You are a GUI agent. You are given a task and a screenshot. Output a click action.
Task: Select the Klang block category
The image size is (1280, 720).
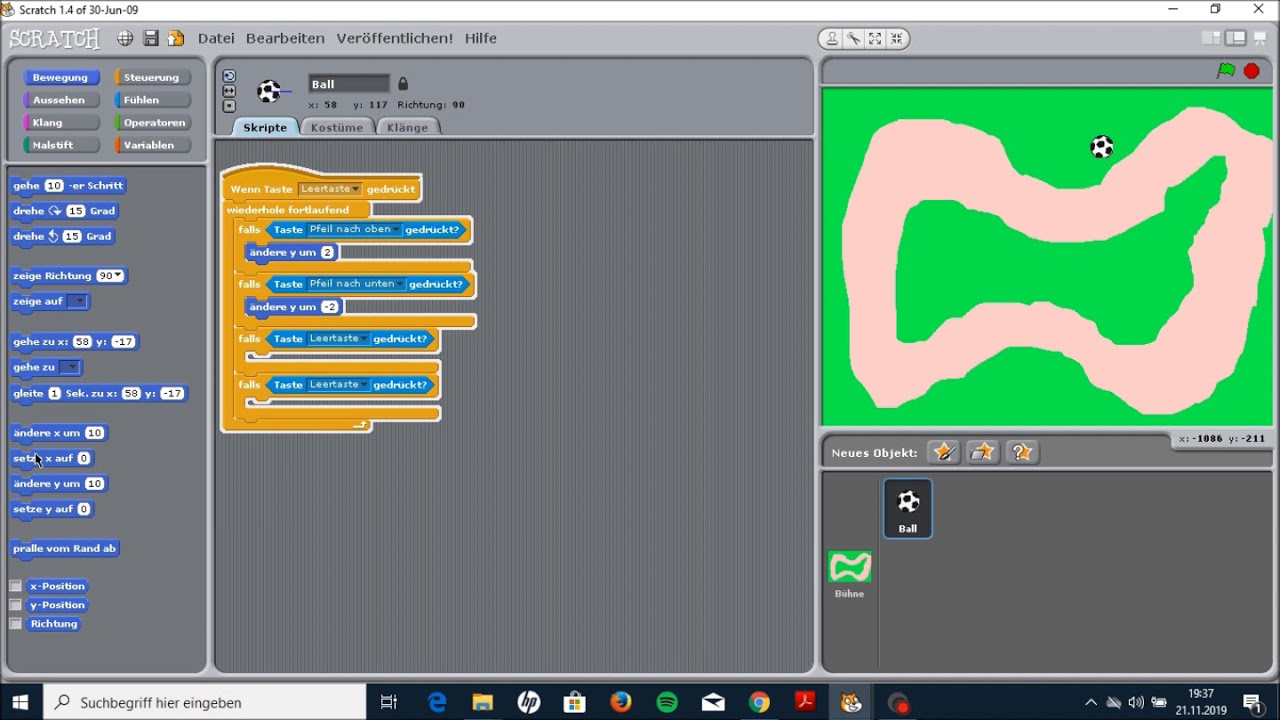pos(60,123)
